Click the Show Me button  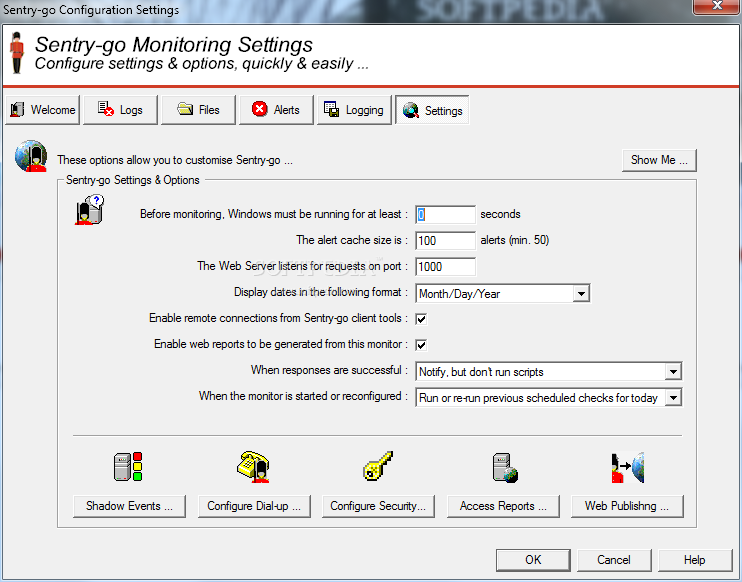pos(659,160)
